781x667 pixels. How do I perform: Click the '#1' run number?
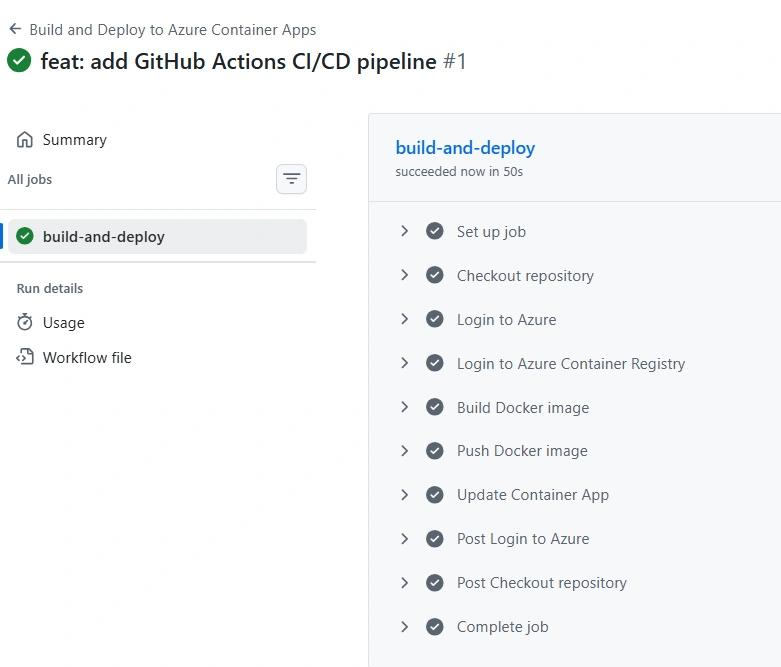[x=454, y=62]
